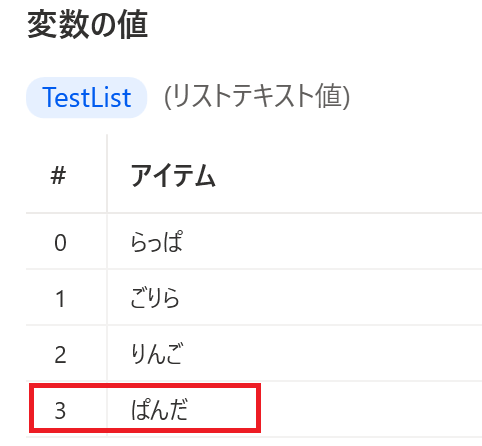Image resolution: width=482 pixels, height=446 pixels.
Task: Click the column divider beside the # header
Action: [x=107, y=173]
